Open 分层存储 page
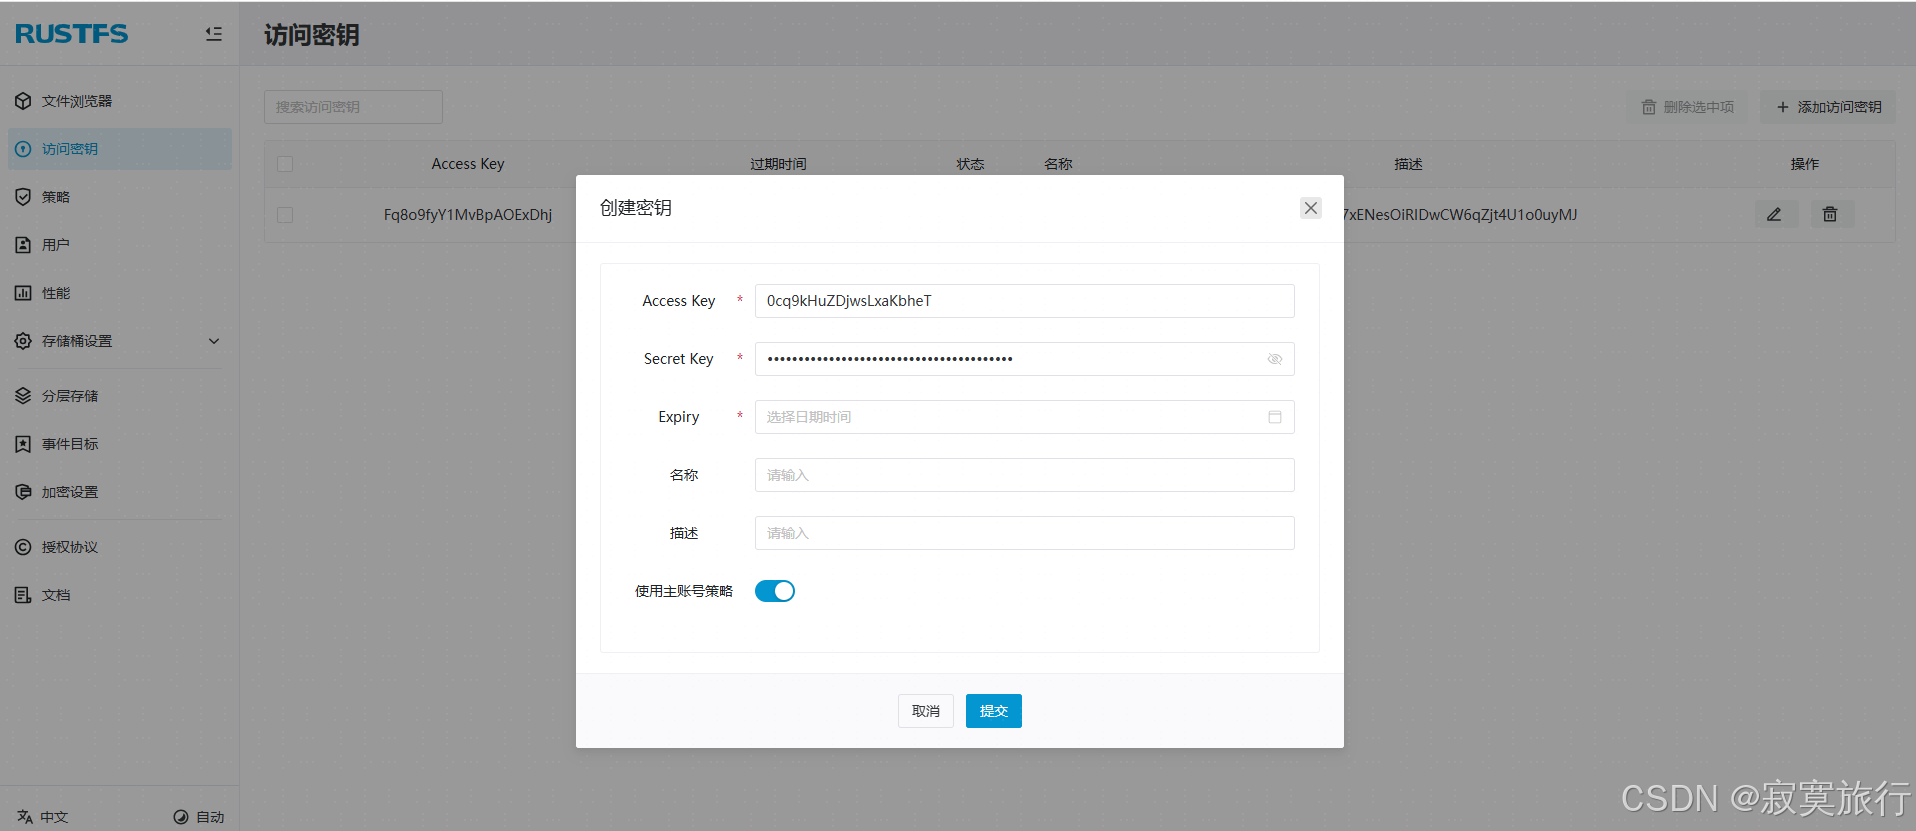This screenshot has width=1916, height=831. click(119, 396)
